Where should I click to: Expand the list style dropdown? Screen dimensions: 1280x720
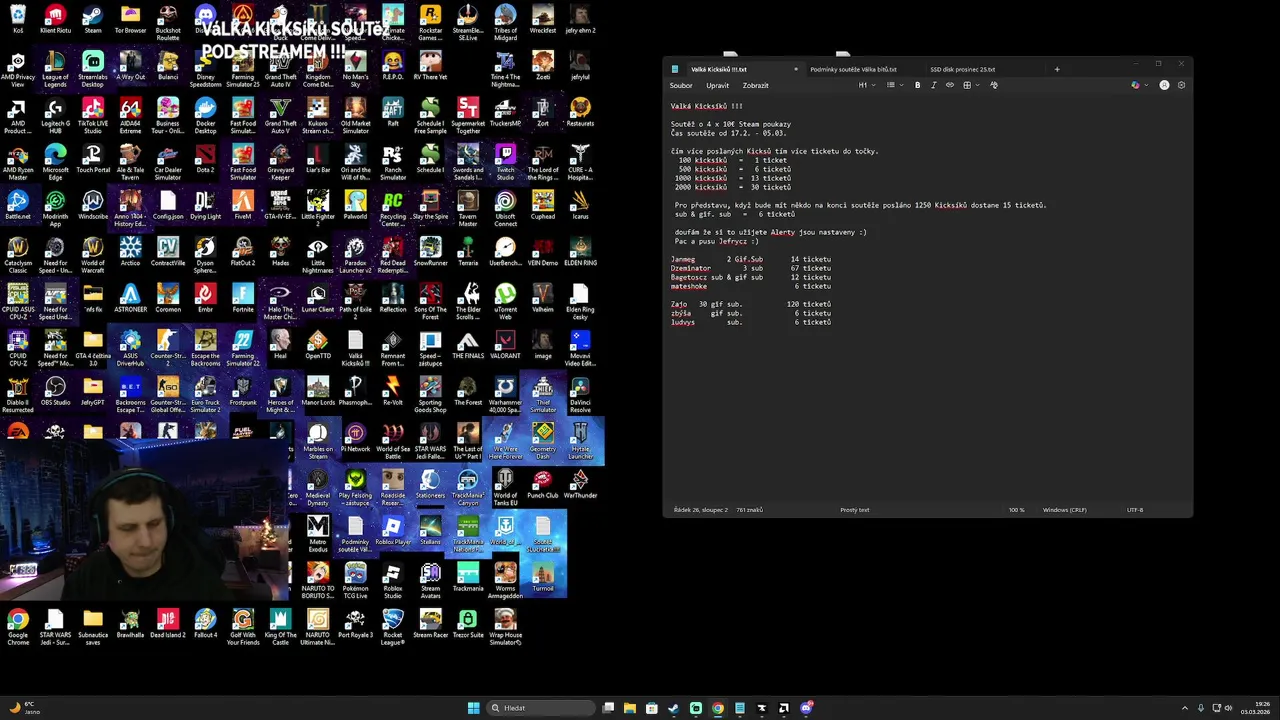pos(893,85)
